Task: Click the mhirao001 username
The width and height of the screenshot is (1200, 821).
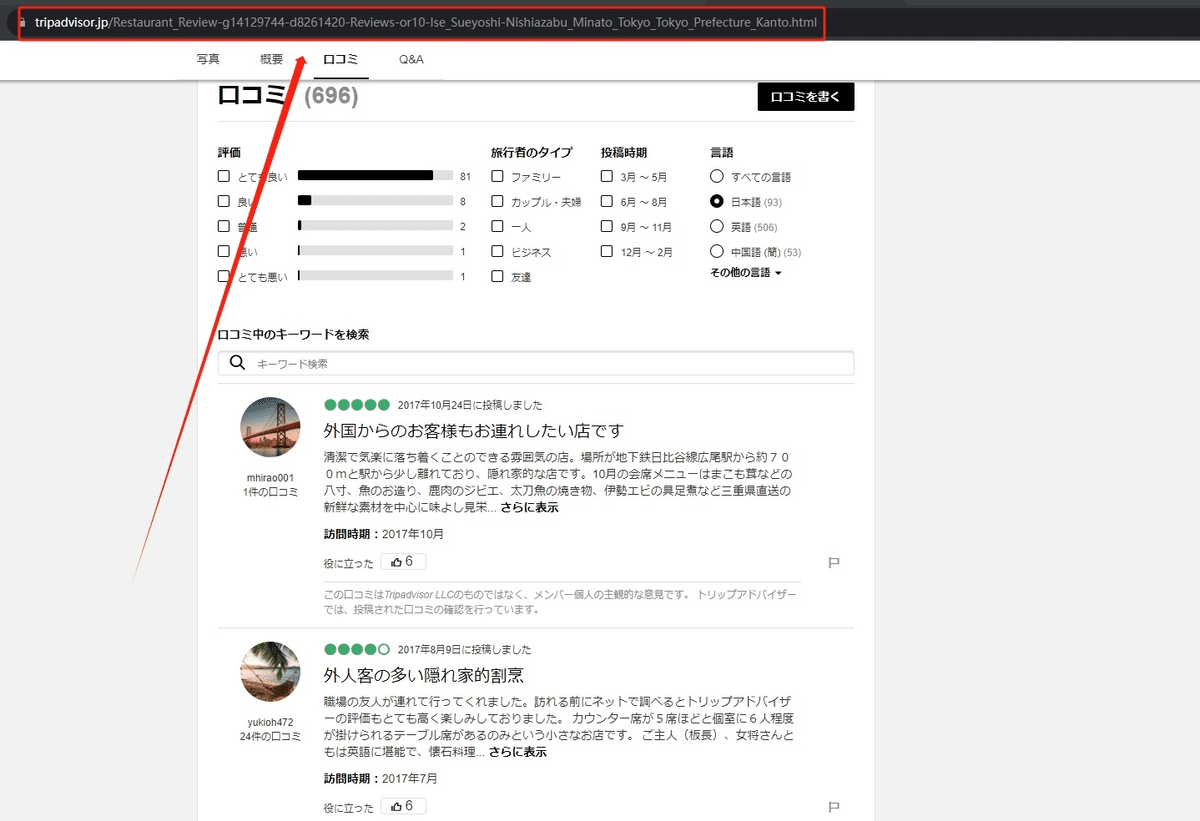Action: (270, 478)
